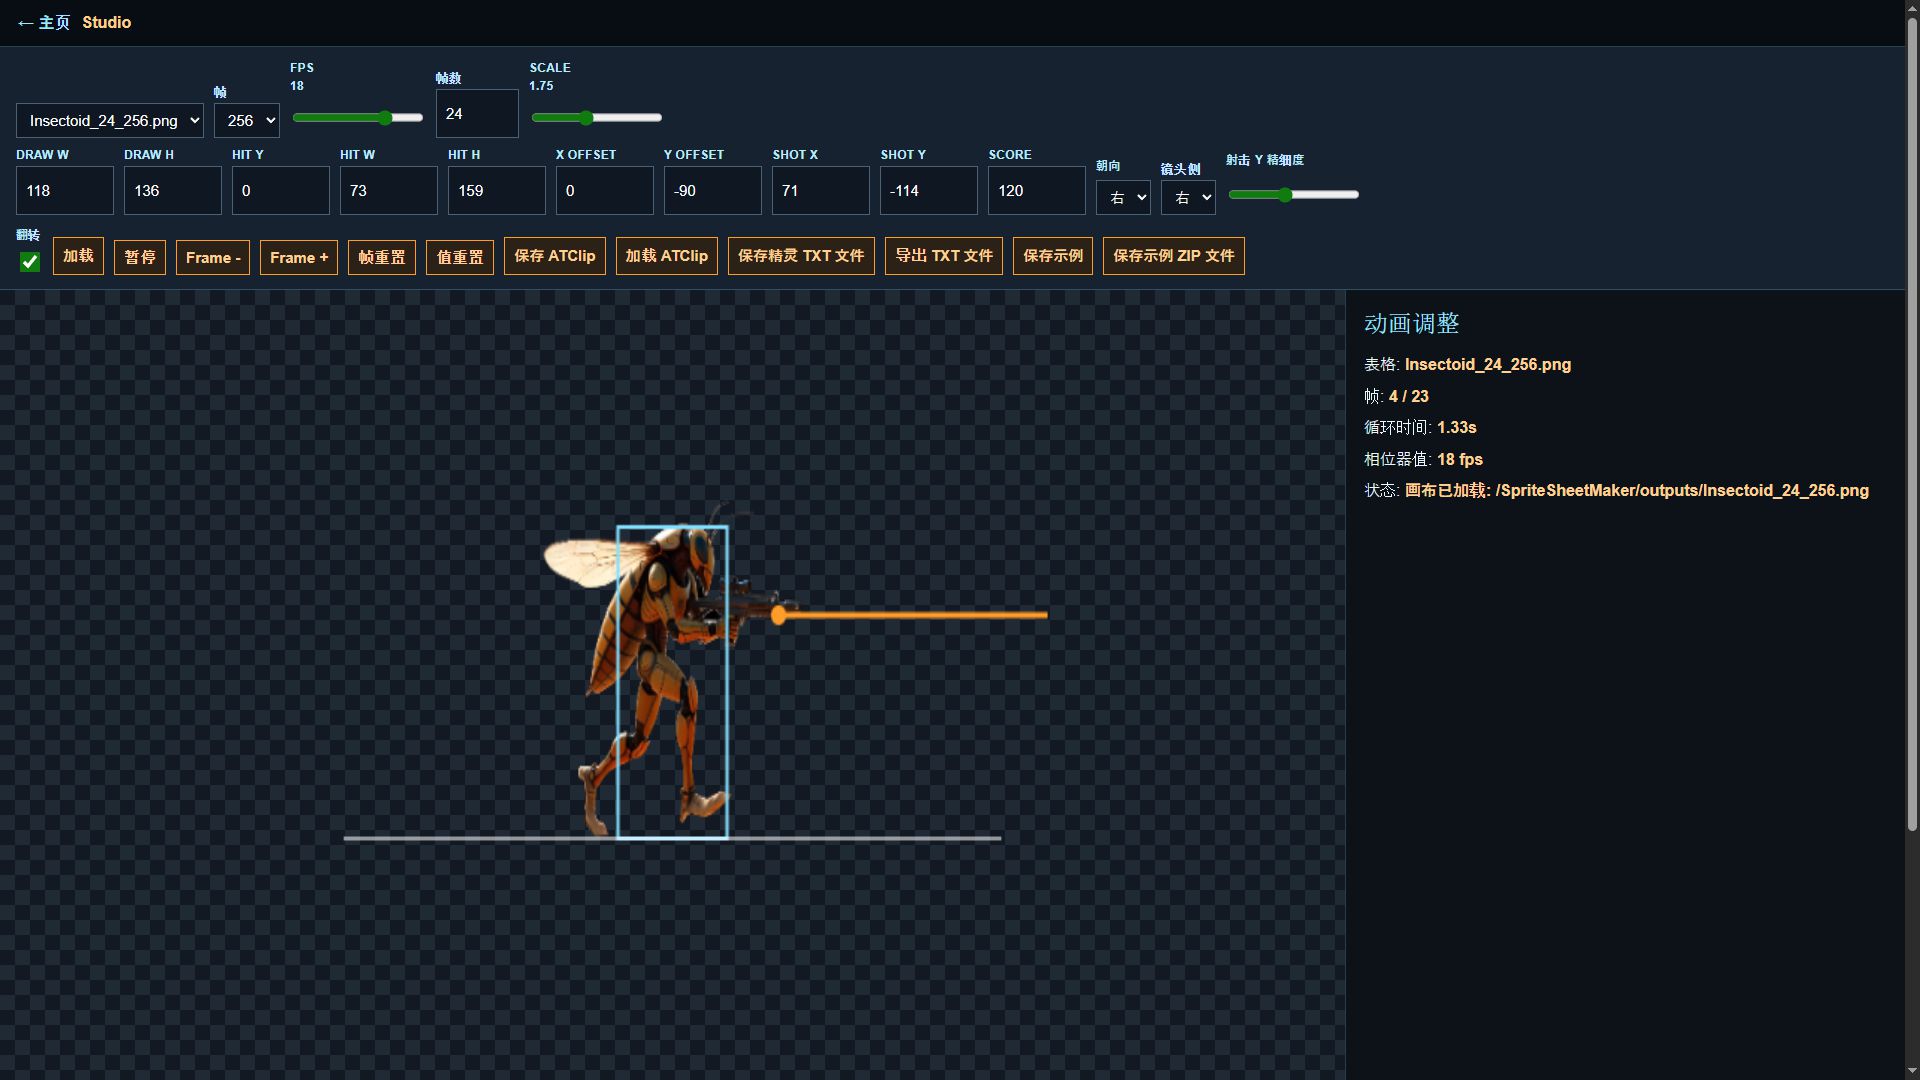The image size is (1920, 1080).
Task: Toggle the 翻转 flip checkbox
Action: (x=30, y=262)
